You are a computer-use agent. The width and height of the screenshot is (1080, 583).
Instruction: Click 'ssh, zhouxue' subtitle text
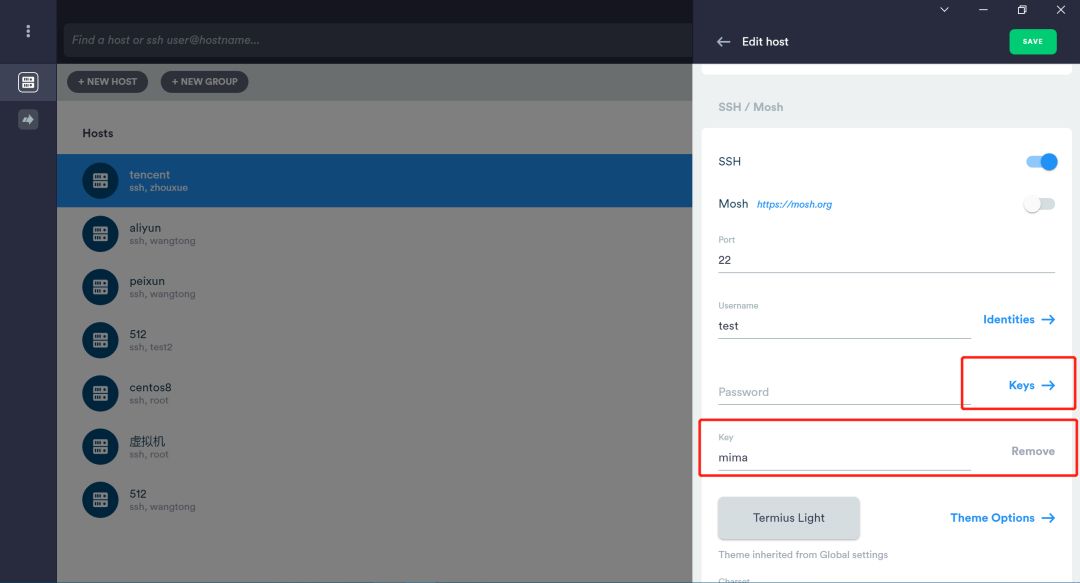pos(158,187)
